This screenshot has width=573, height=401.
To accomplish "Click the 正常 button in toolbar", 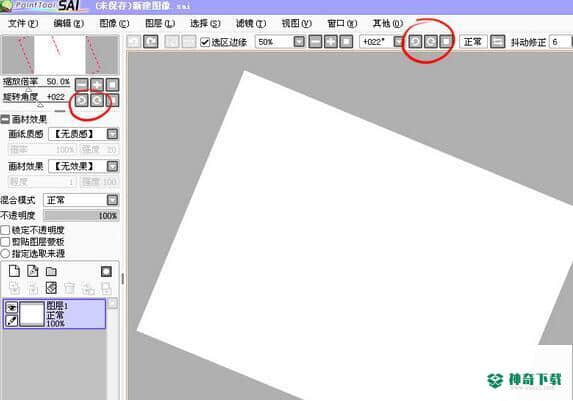I will (x=473, y=42).
